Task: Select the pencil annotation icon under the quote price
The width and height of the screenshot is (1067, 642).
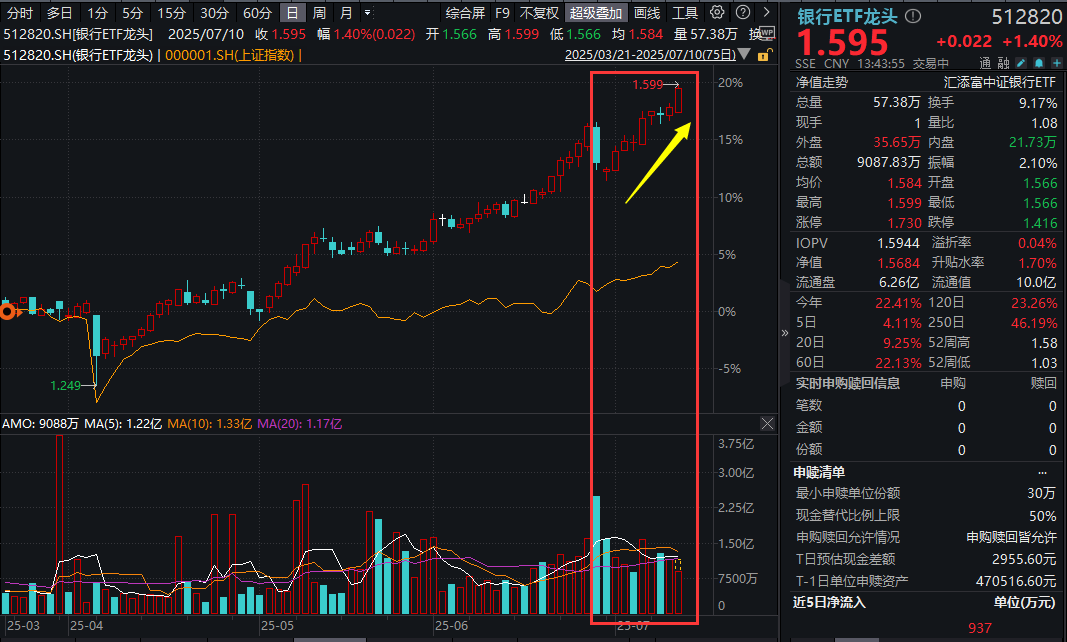Action: pyautogui.click(x=1021, y=62)
